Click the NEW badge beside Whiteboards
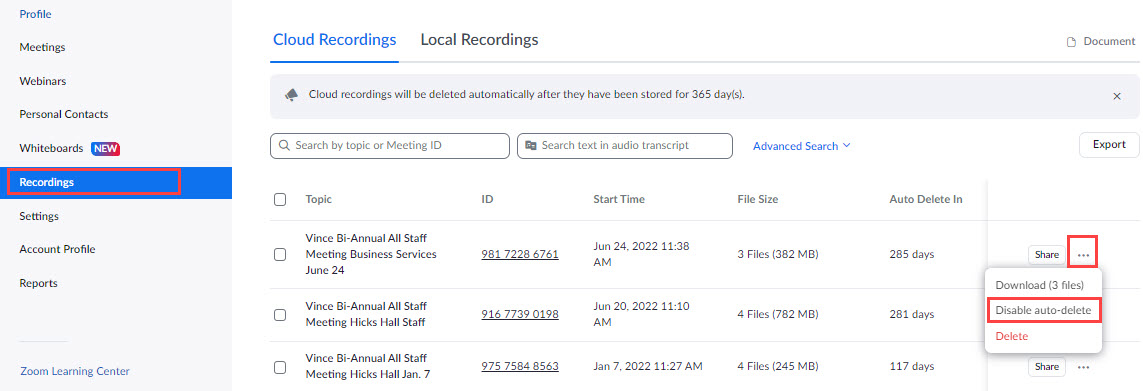1143x391 pixels. [x=106, y=149]
